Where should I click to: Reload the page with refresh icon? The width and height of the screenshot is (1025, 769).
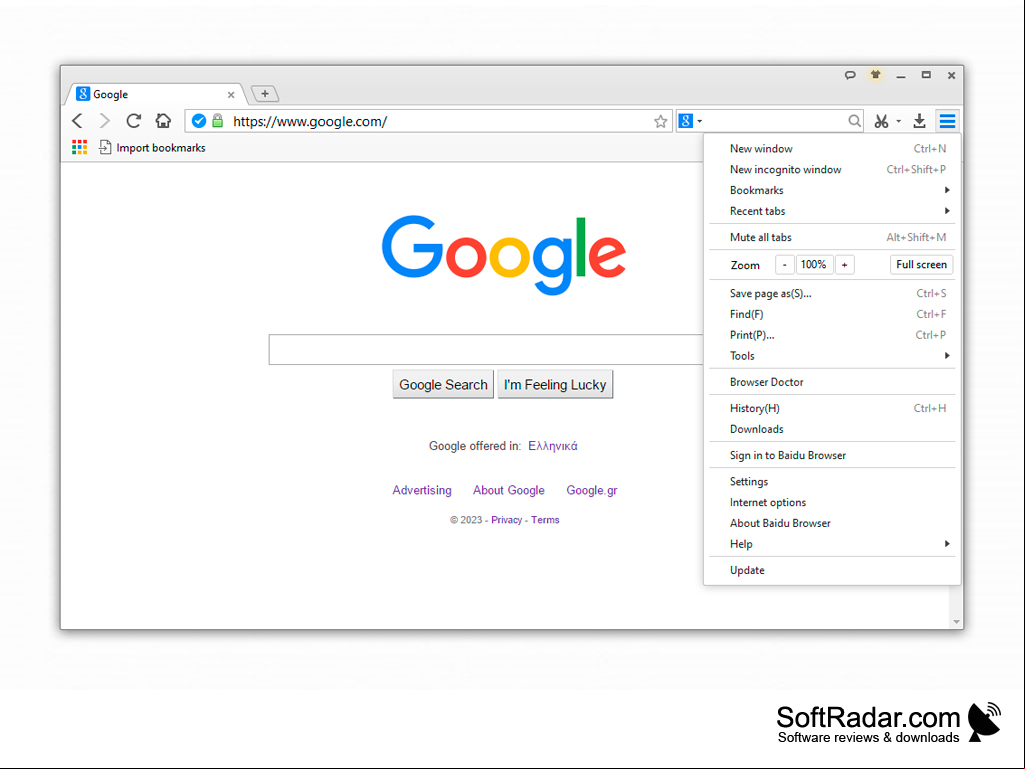pos(133,121)
